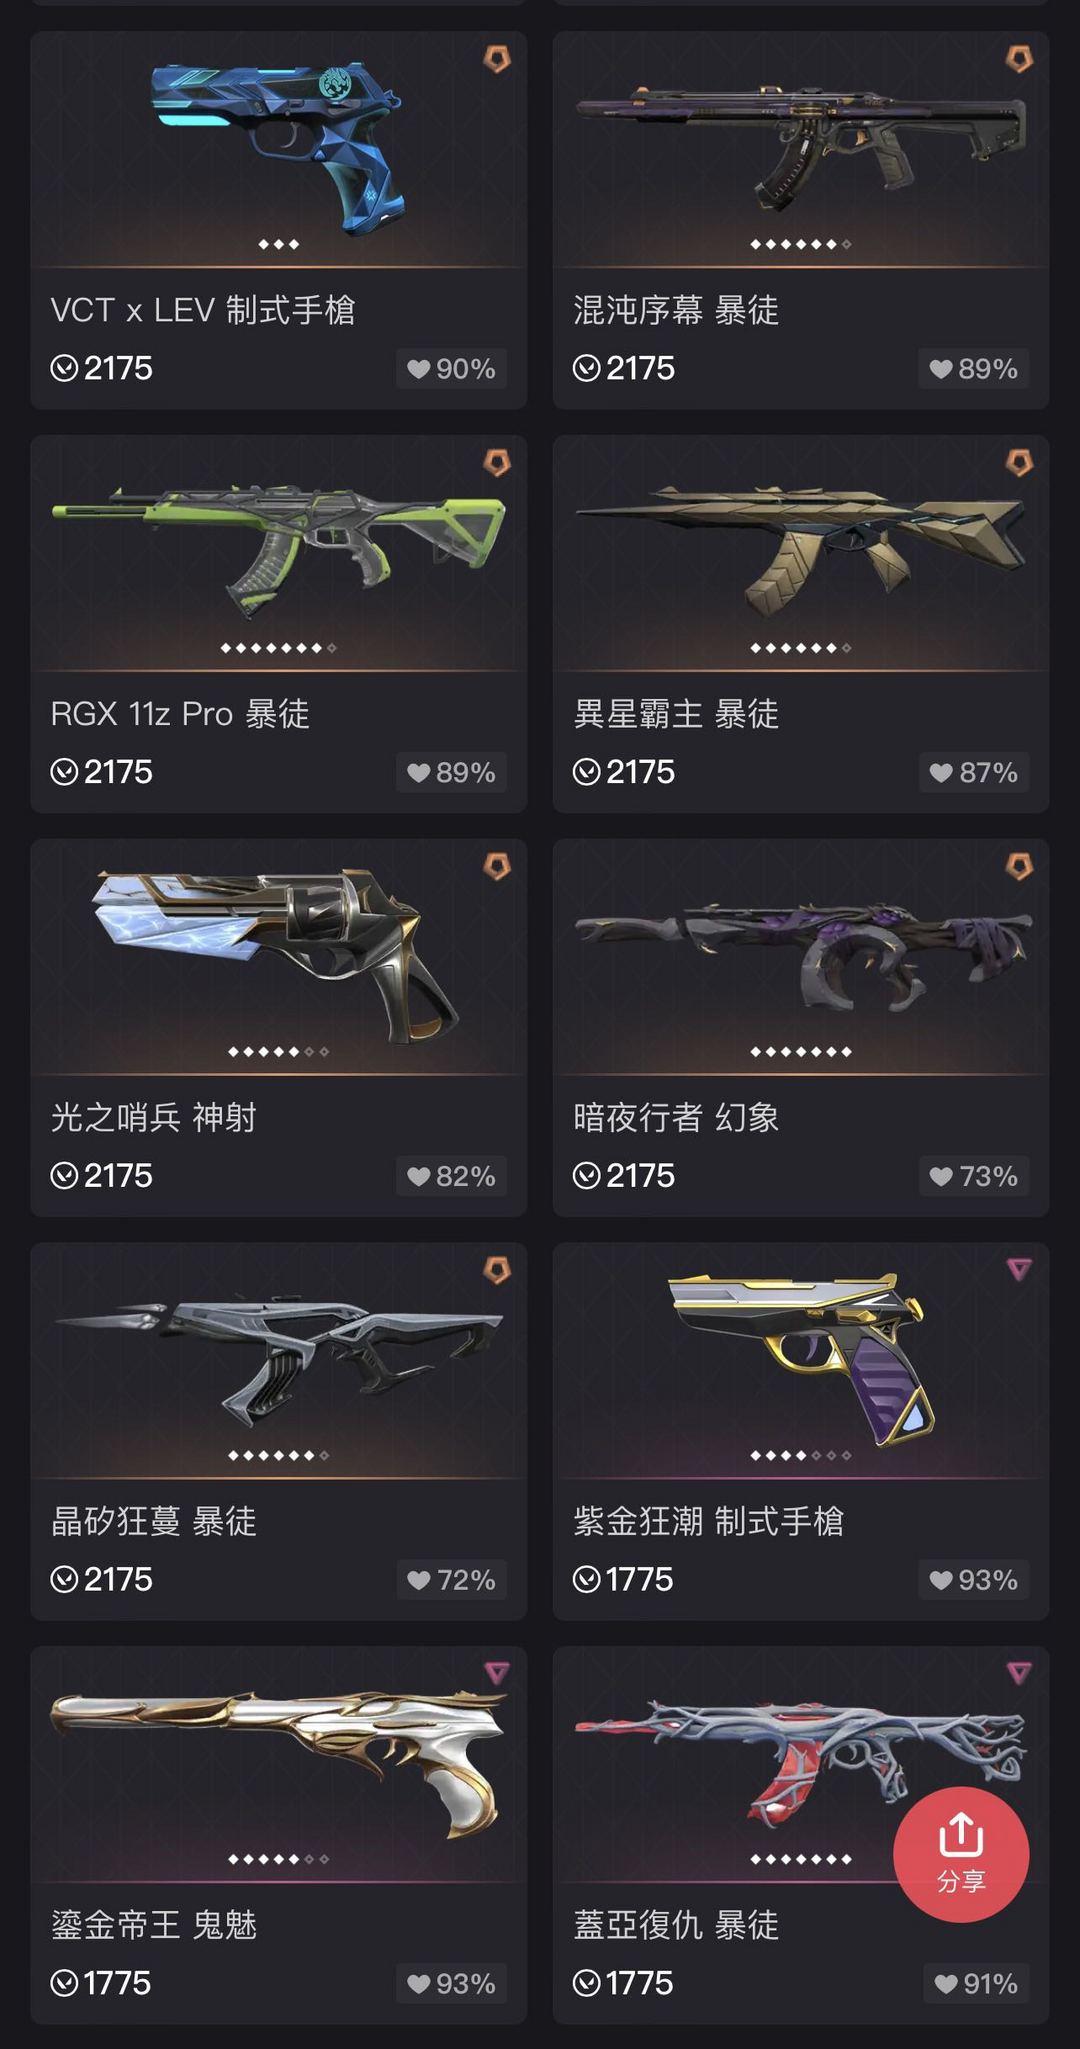Open the 異星霸主 暴徒 skin title
This screenshot has width=1080, height=2049.
(x=676, y=714)
